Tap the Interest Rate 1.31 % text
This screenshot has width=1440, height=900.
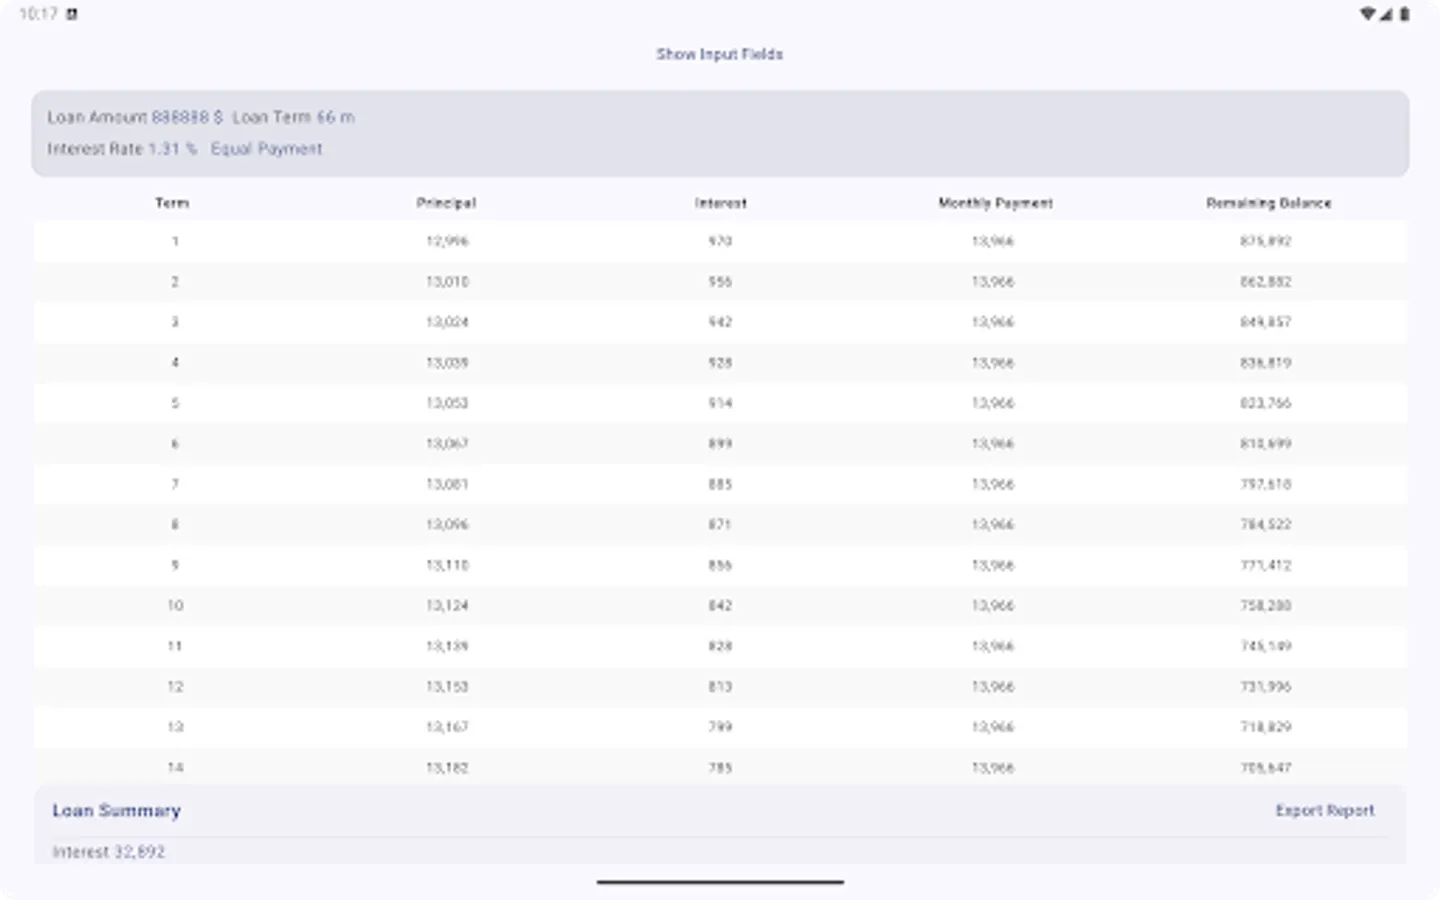point(122,149)
